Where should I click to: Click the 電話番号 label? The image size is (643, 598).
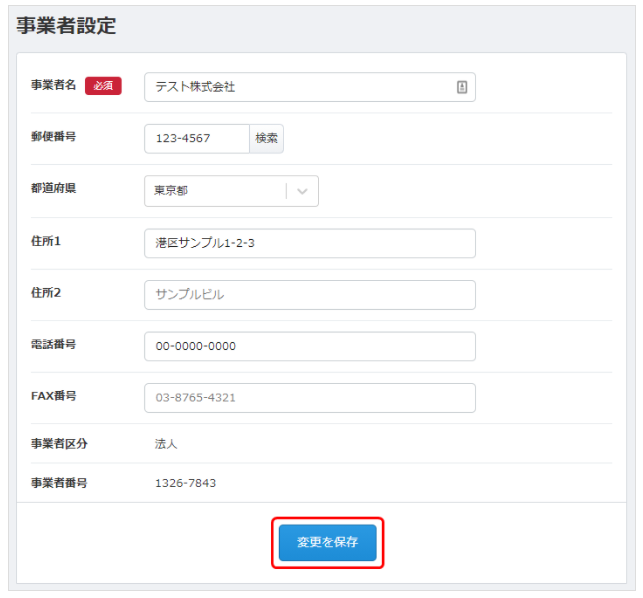coord(53,344)
